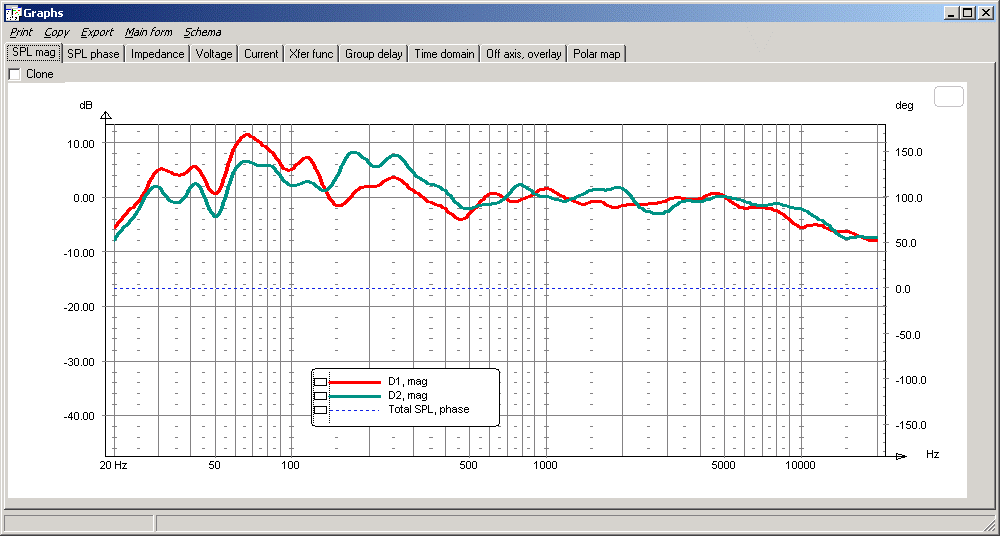Viewport: 1000px width, 536px height.
Task: Click the 500 Hz axis label
Action: (469, 465)
